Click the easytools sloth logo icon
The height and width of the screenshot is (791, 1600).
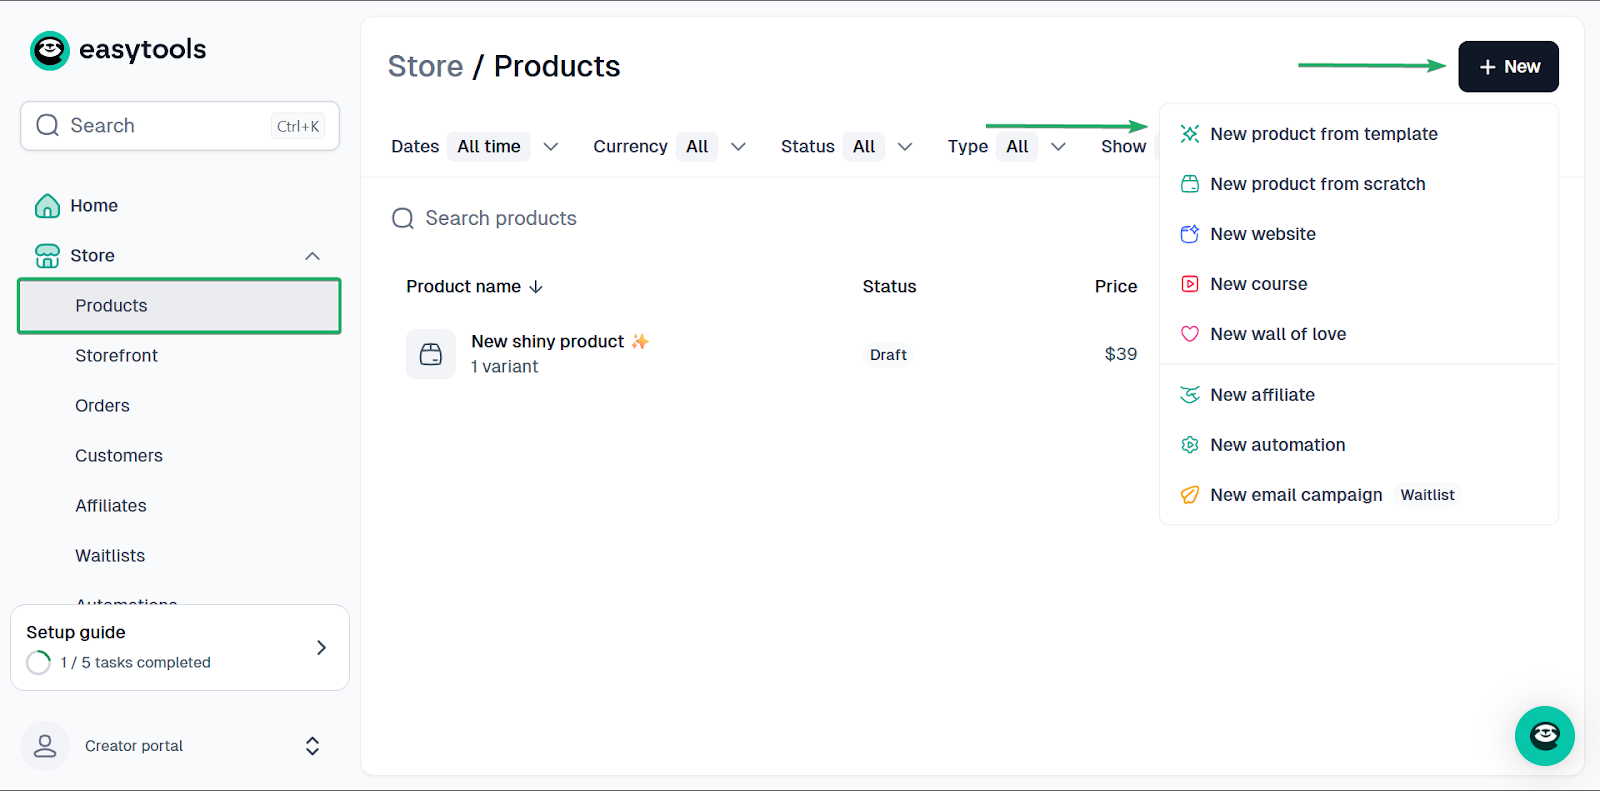pos(50,50)
